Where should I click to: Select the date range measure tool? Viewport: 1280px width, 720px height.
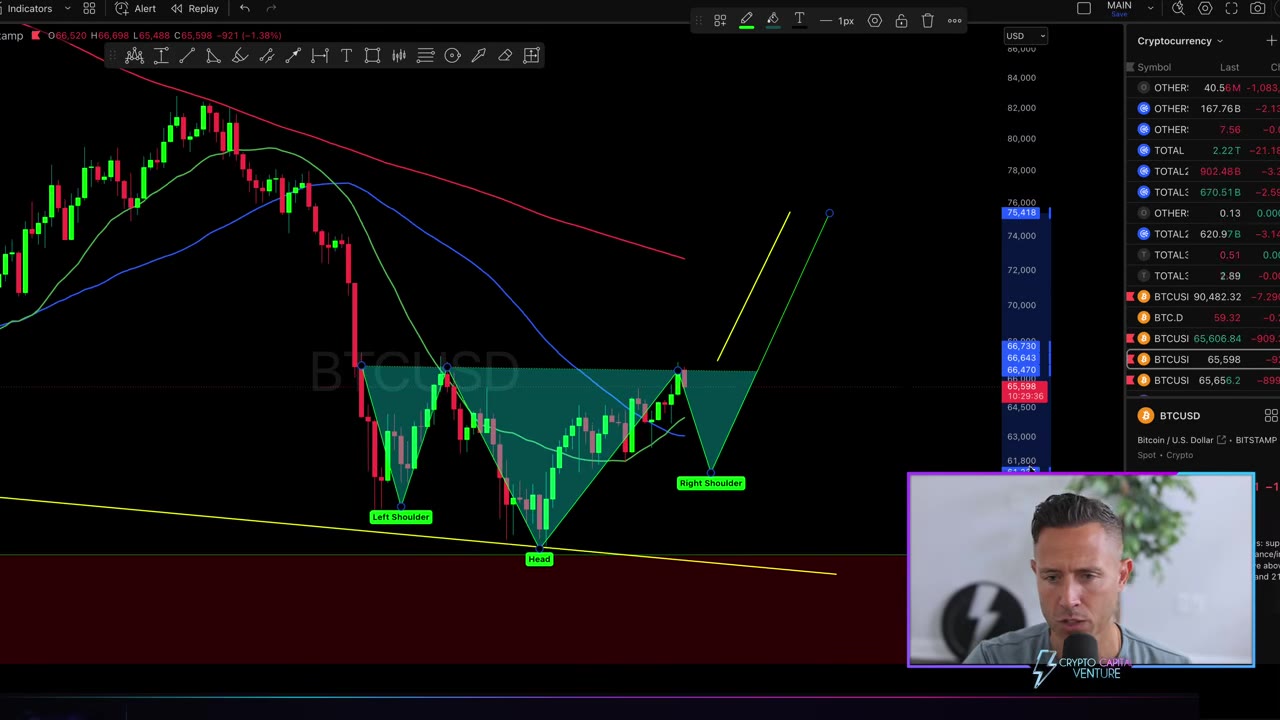click(319, 56)
